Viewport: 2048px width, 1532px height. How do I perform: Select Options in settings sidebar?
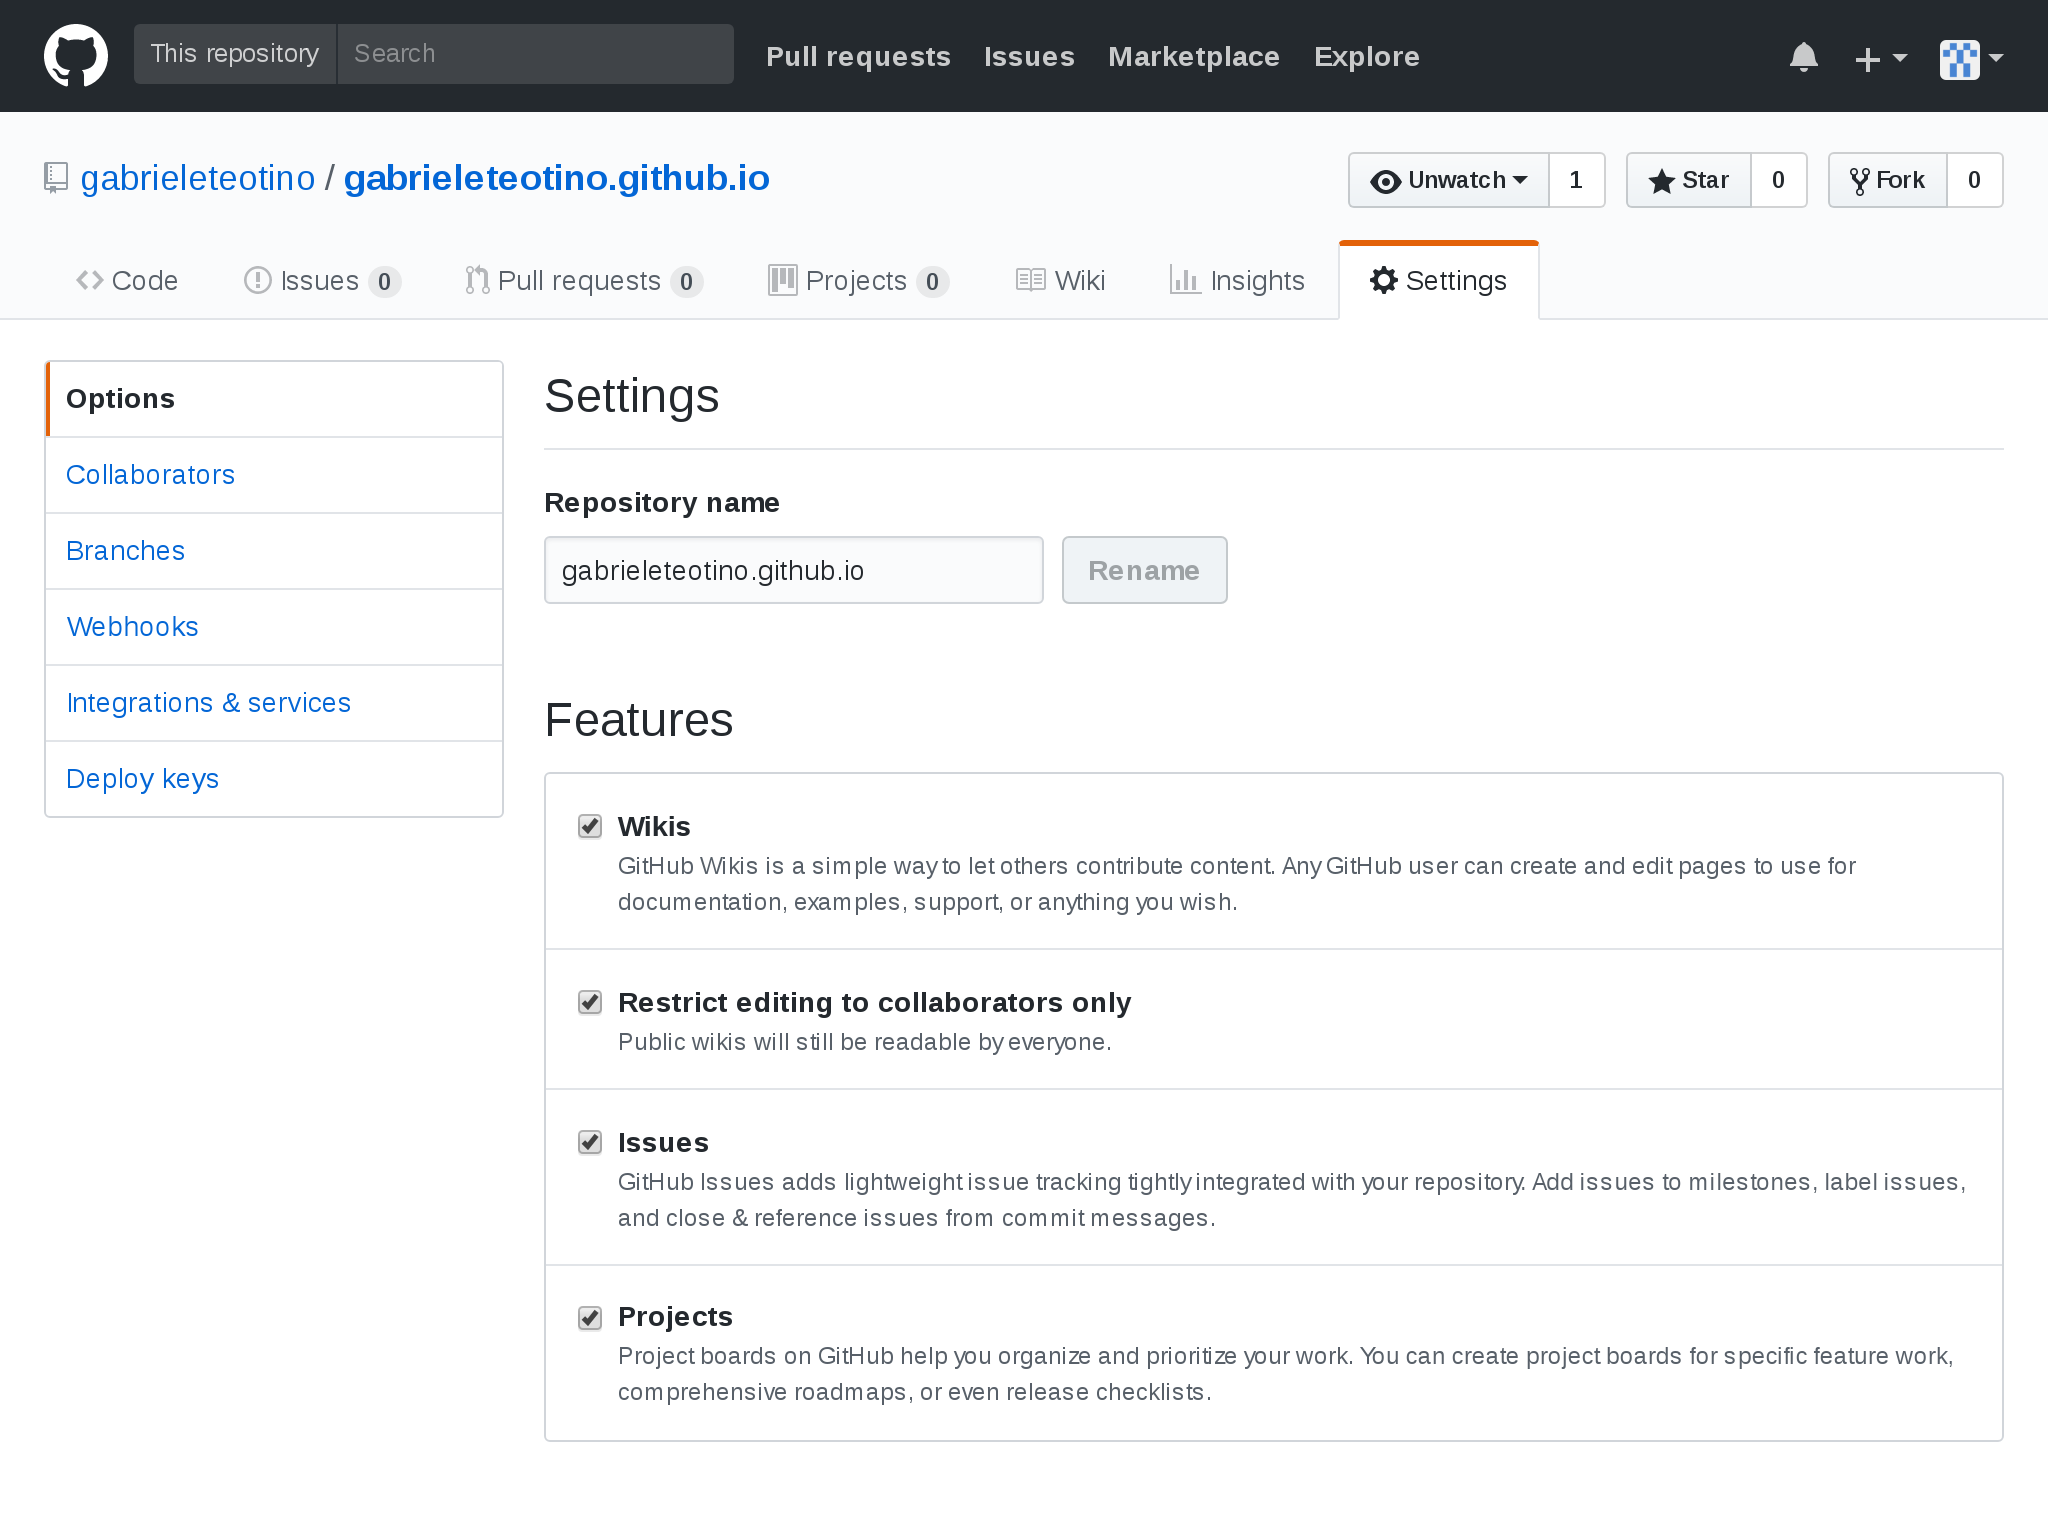274,399
